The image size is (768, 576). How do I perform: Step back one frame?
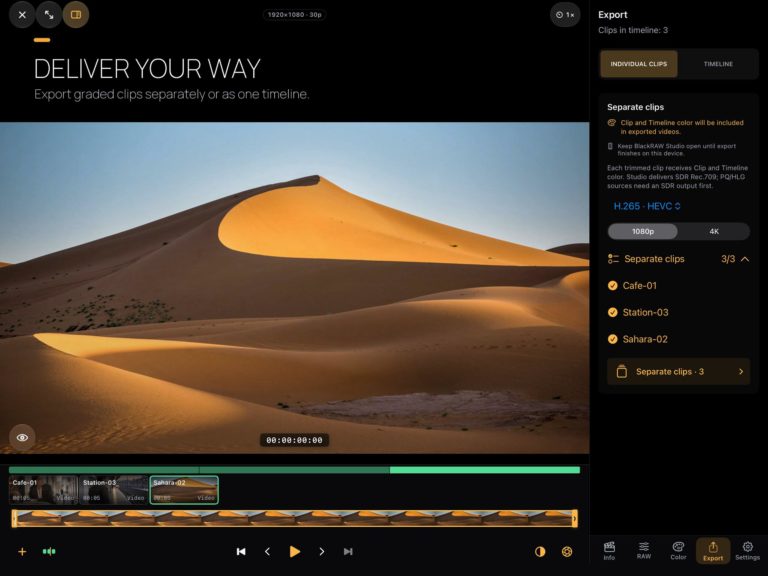[x=267, y=552]
